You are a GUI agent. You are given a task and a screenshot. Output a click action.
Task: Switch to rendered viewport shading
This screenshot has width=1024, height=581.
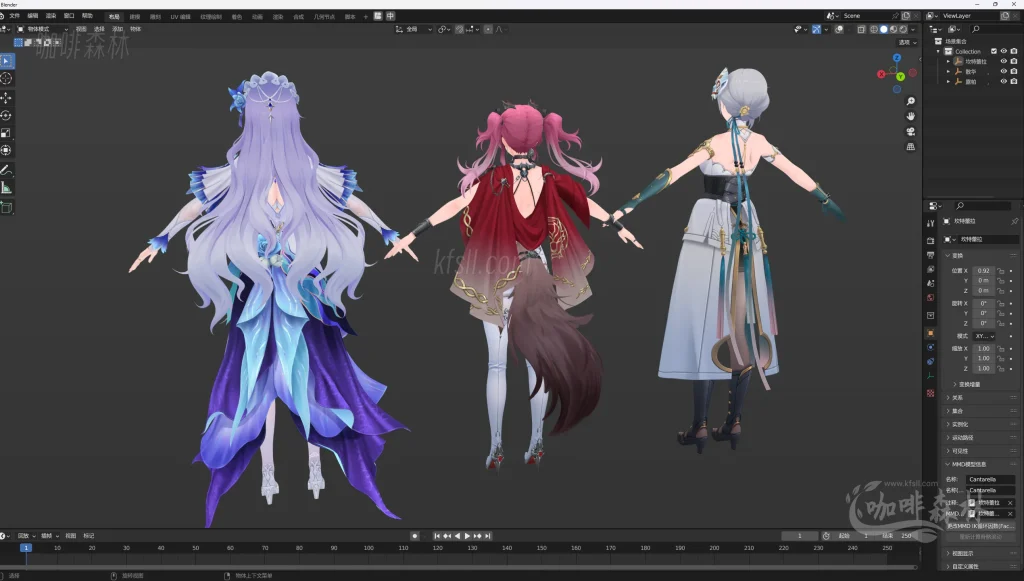click(x=903, y=29)
